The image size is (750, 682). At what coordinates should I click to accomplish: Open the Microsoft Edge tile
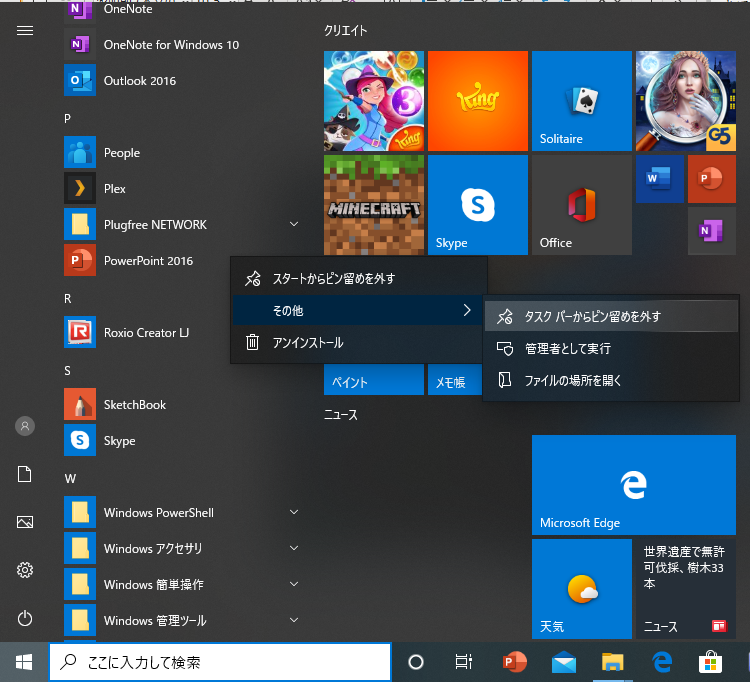click(634, 485)
